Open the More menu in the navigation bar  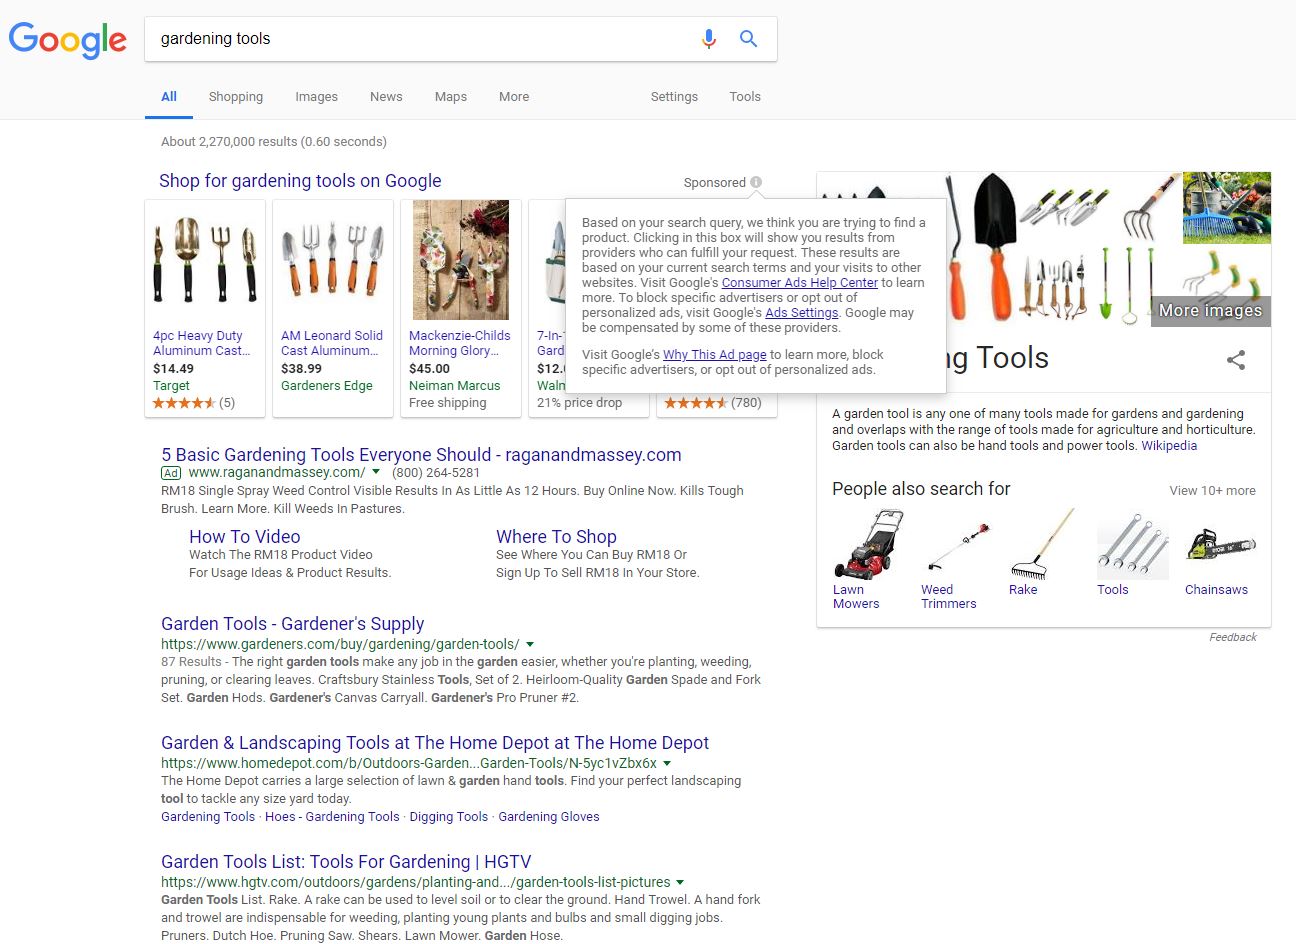pyautogui.click(x=513, y=96)
